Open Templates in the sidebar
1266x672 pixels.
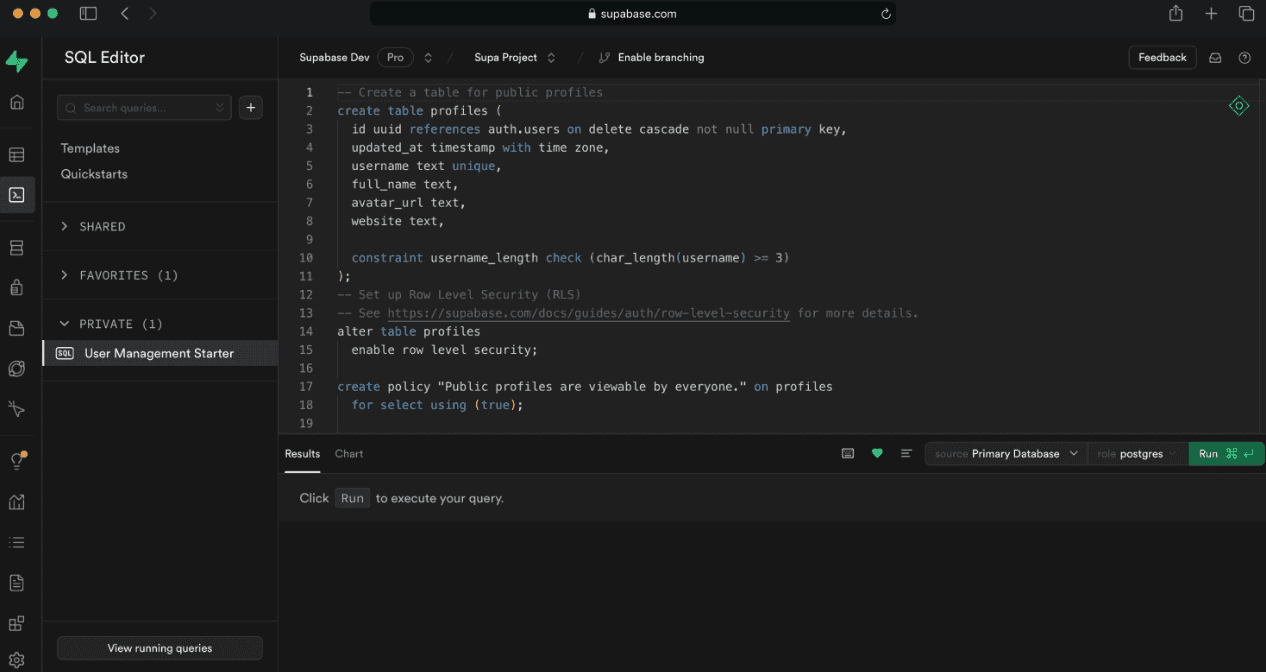point(90,147)
